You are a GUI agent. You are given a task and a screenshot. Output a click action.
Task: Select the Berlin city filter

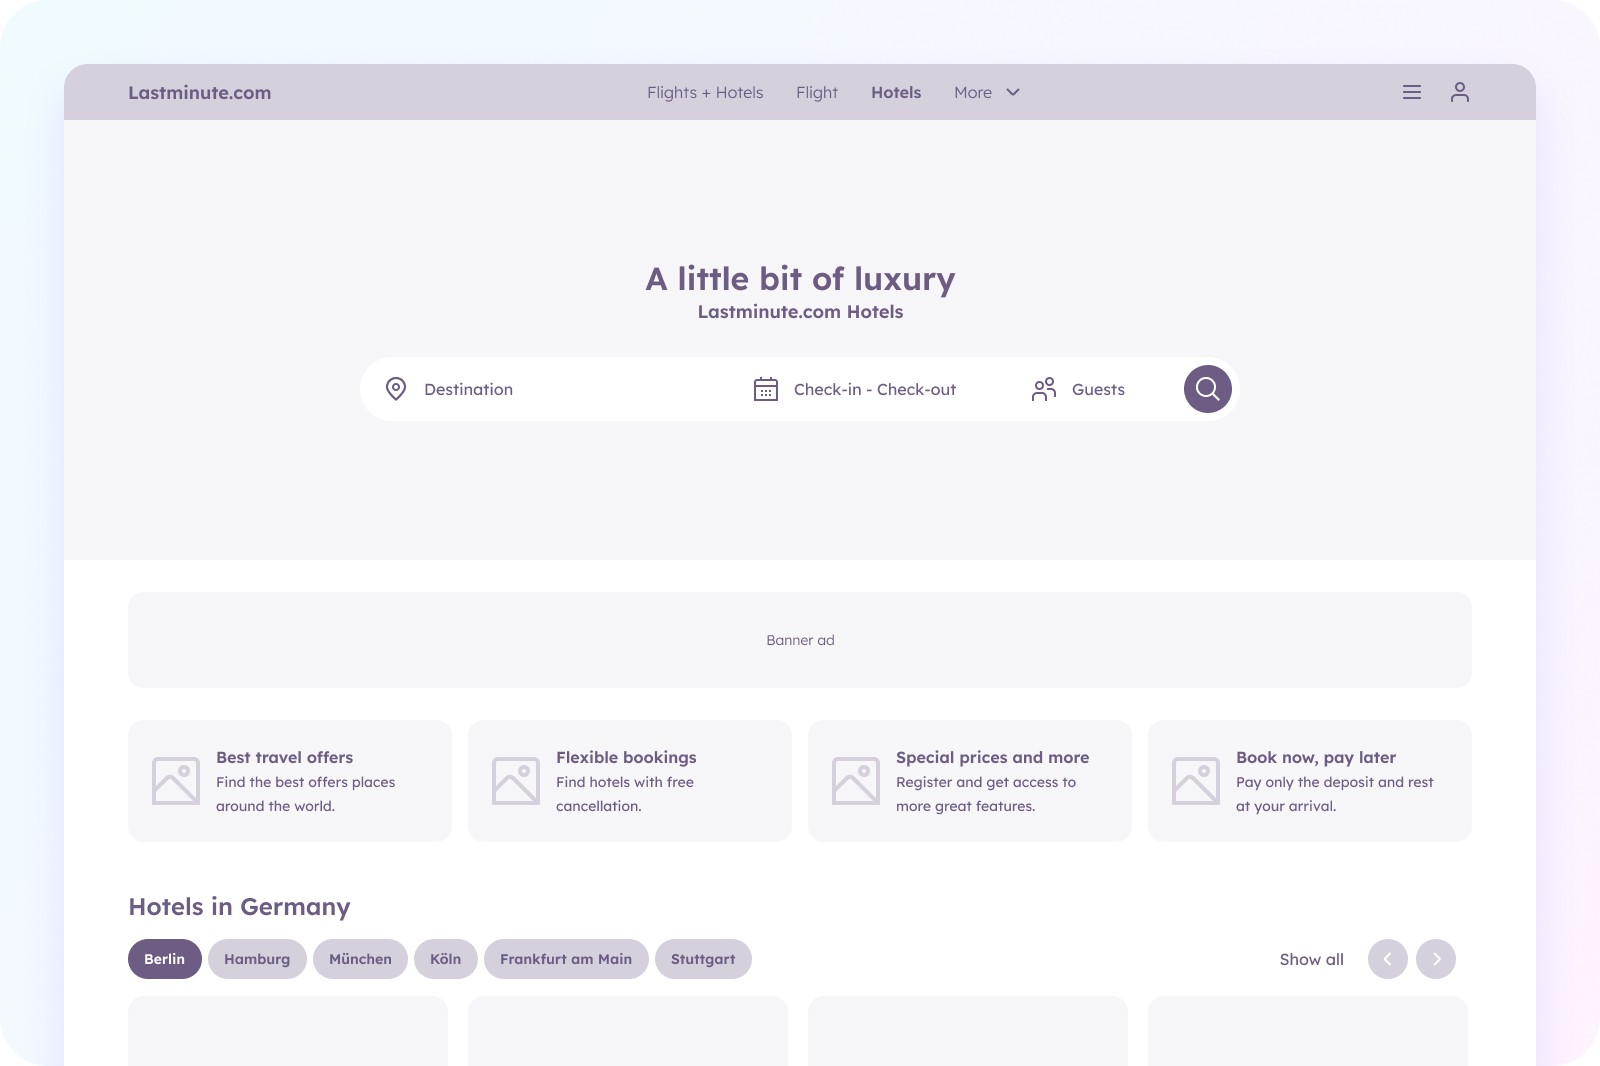pos(164,959)
